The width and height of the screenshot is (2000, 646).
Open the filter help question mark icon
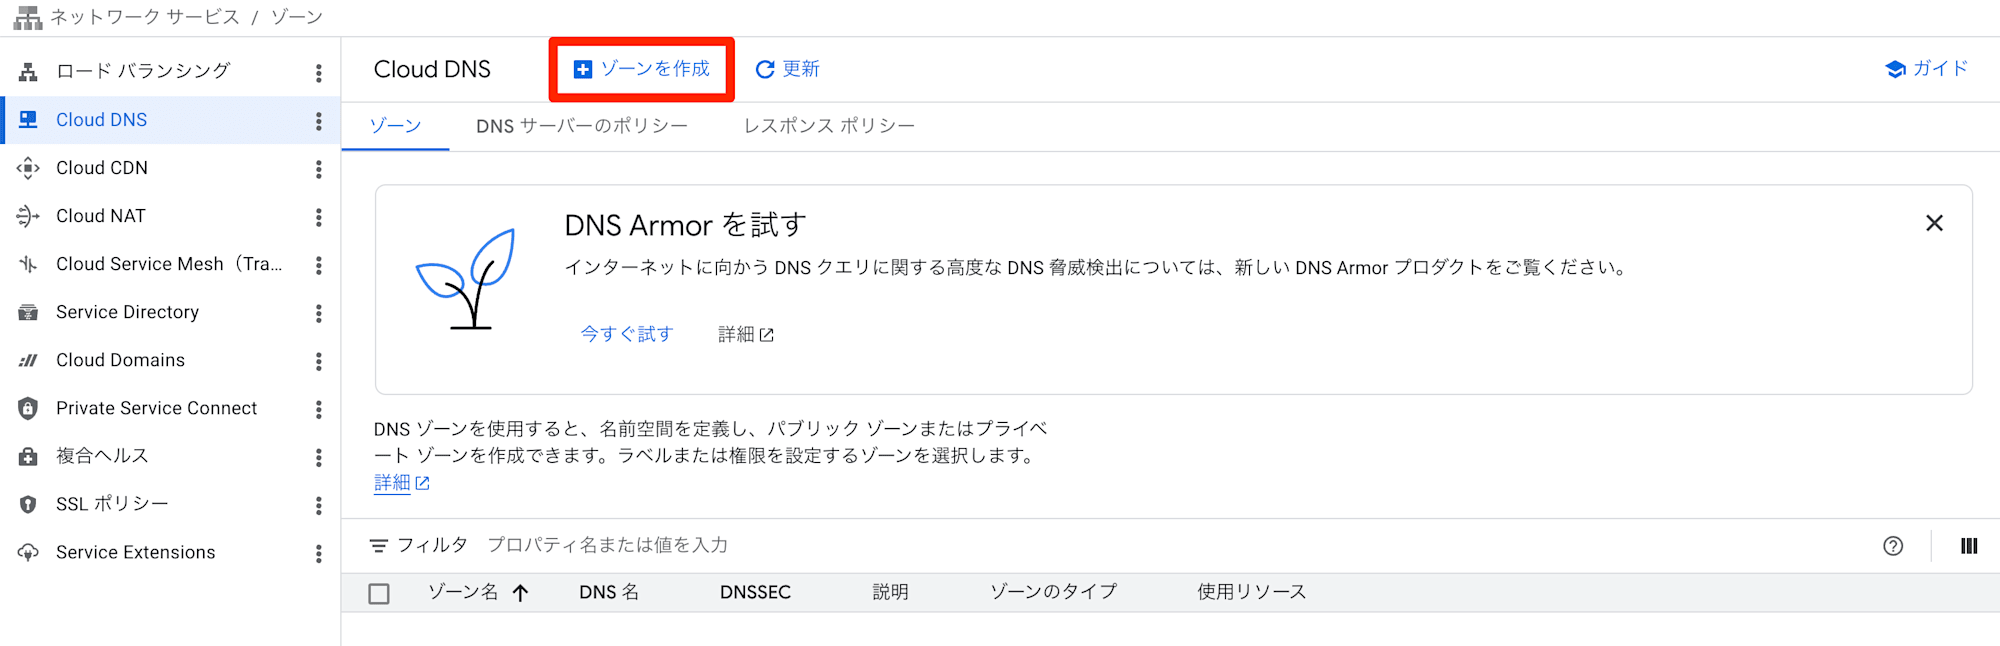pos(1893,546)
